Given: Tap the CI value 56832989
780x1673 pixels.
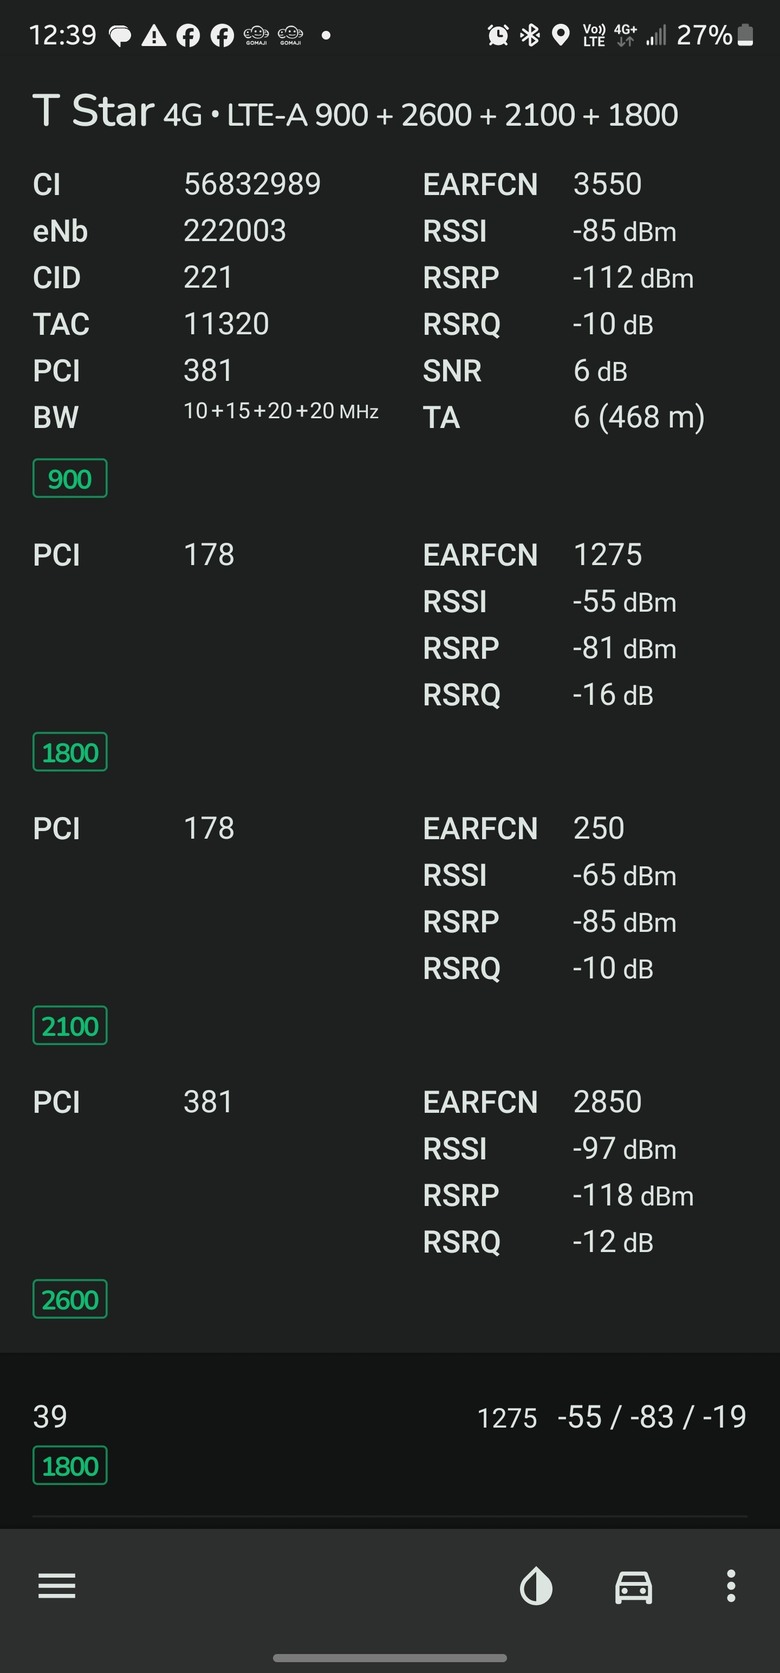Looking at the screenshot, I should [x=252, y=184].
